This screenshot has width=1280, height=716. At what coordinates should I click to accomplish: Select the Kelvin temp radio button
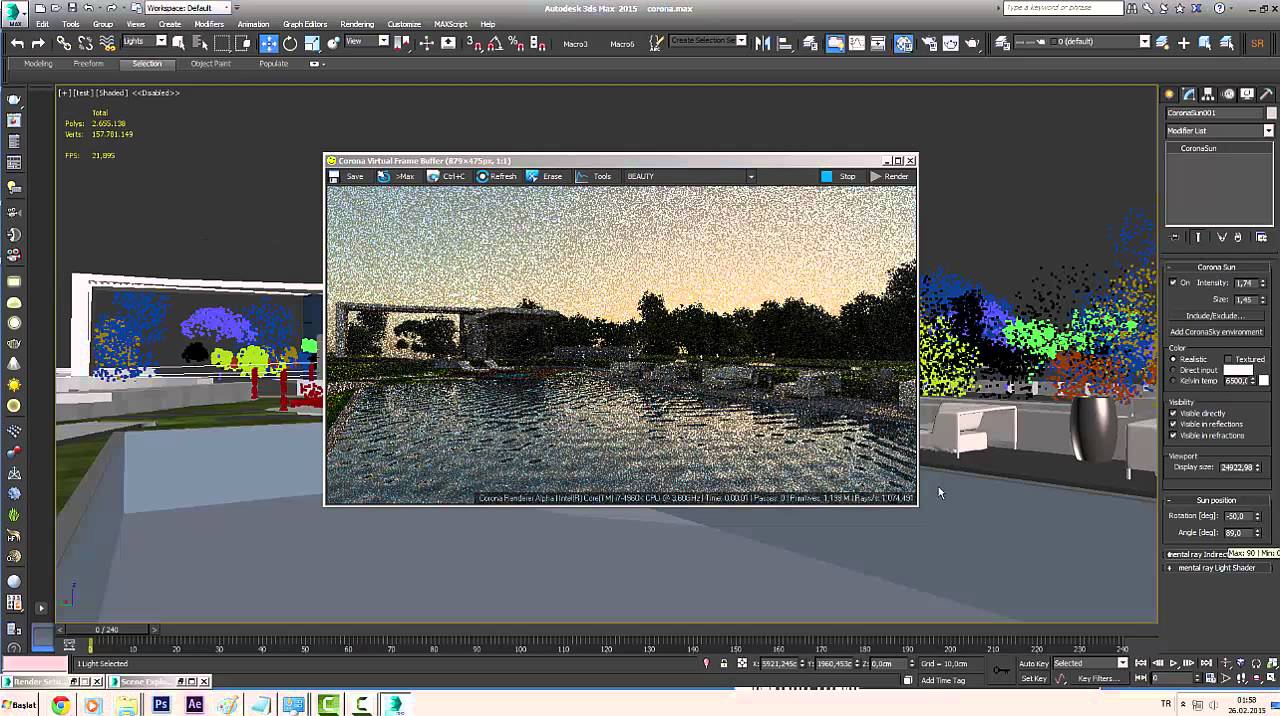pyautogui.click(x=1174, y=381)
